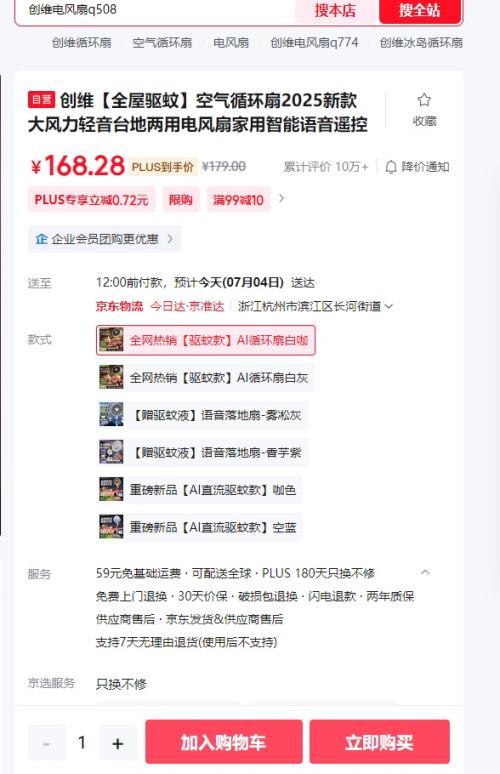The height and width of the screenshot is (774, 500).
Task: Click the 创维电风扇q774 suggested search link
Action: tap(314, 42)
